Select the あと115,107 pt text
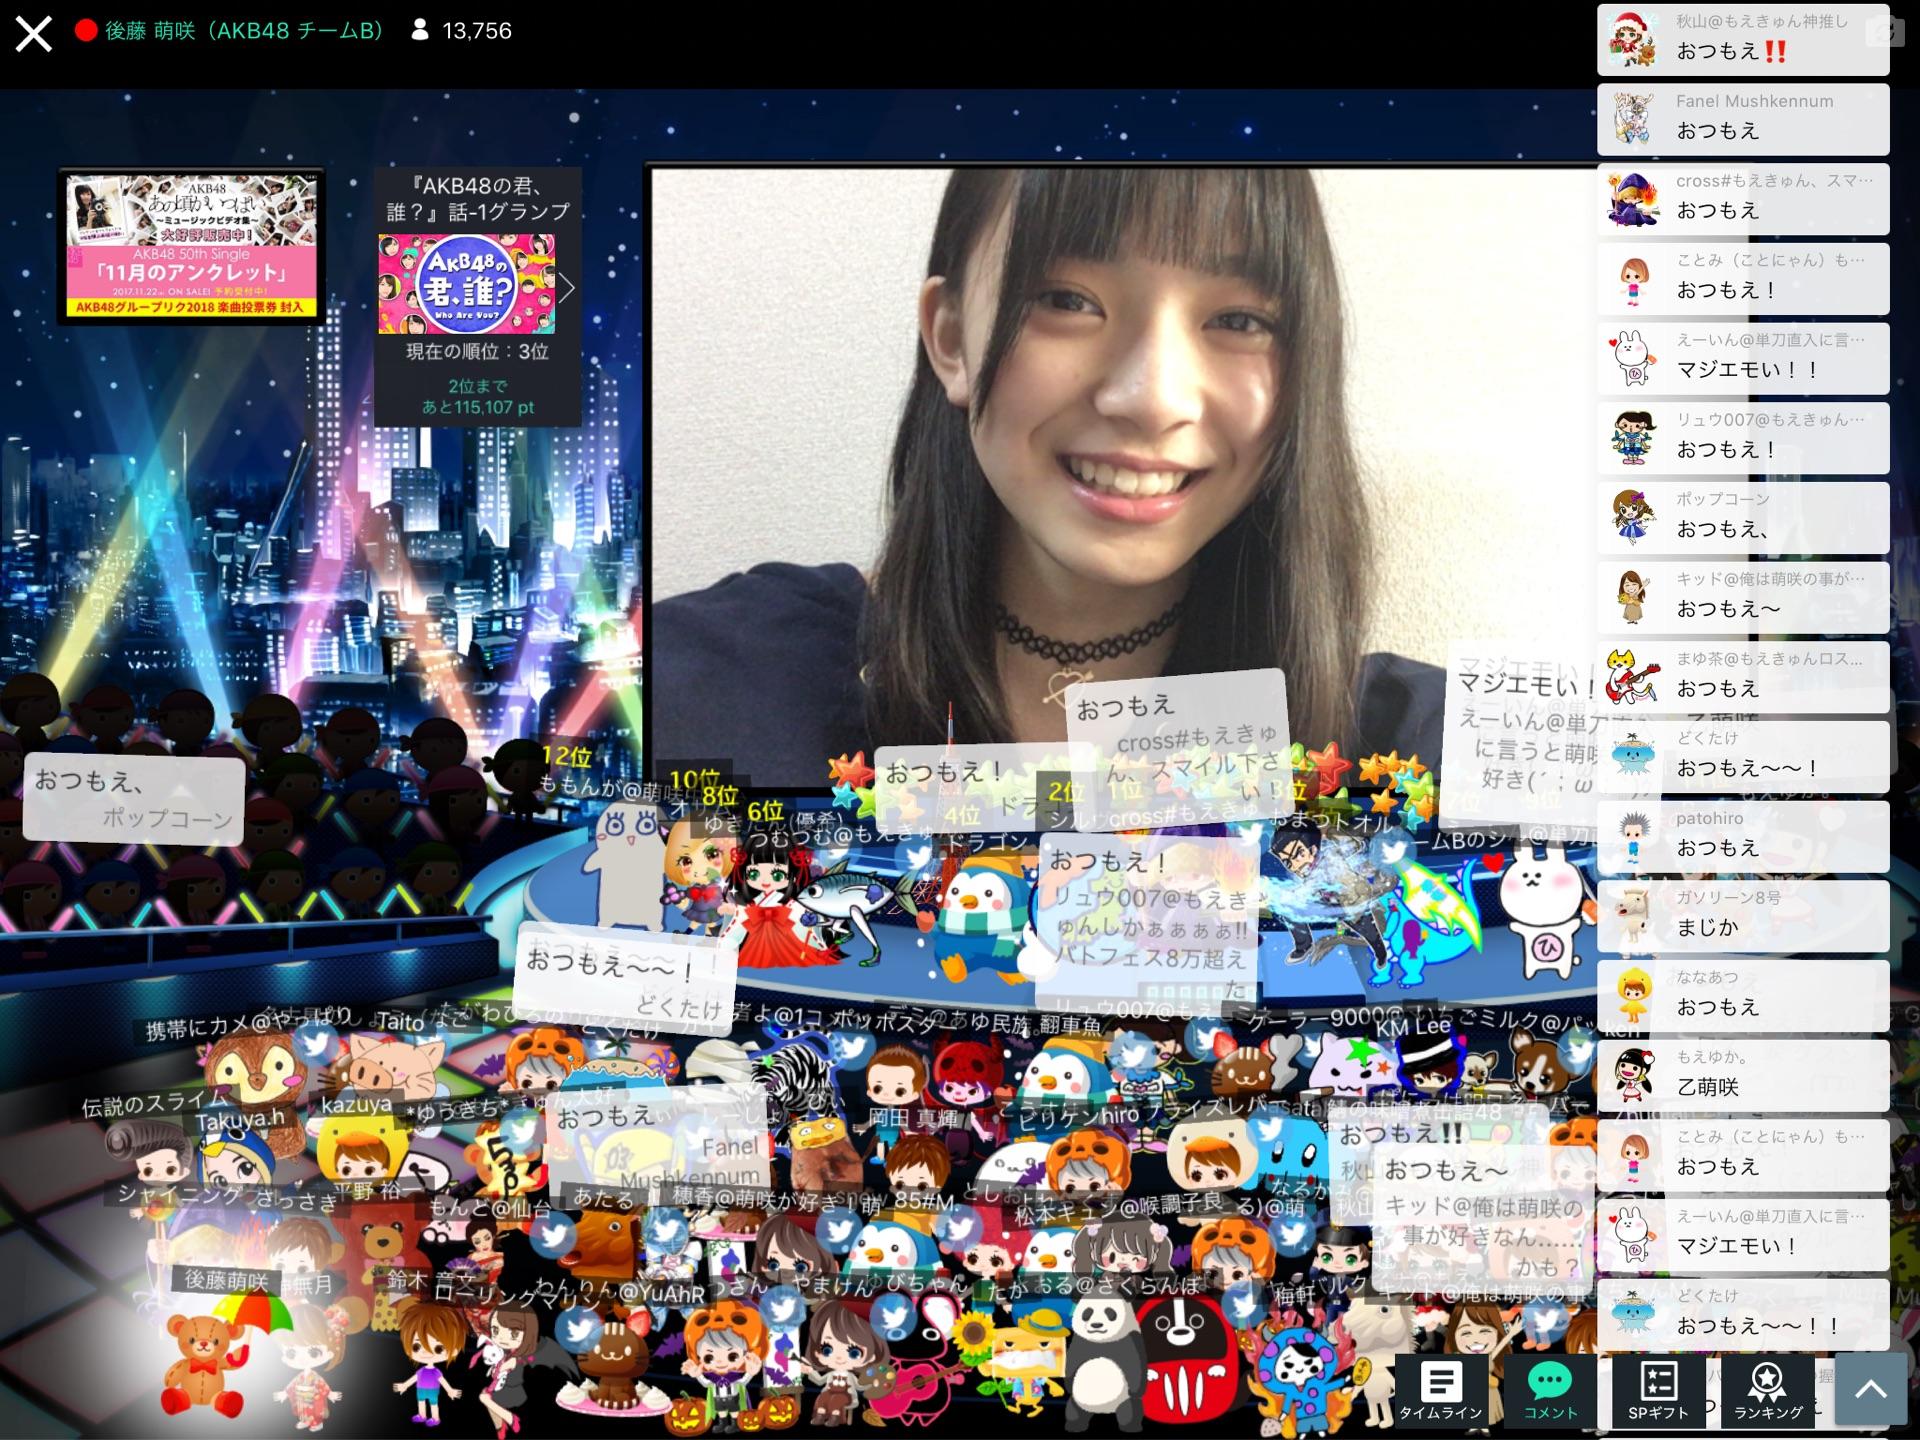The height and width of the screenshot is (1440, 1920). [x=478, y=408]
